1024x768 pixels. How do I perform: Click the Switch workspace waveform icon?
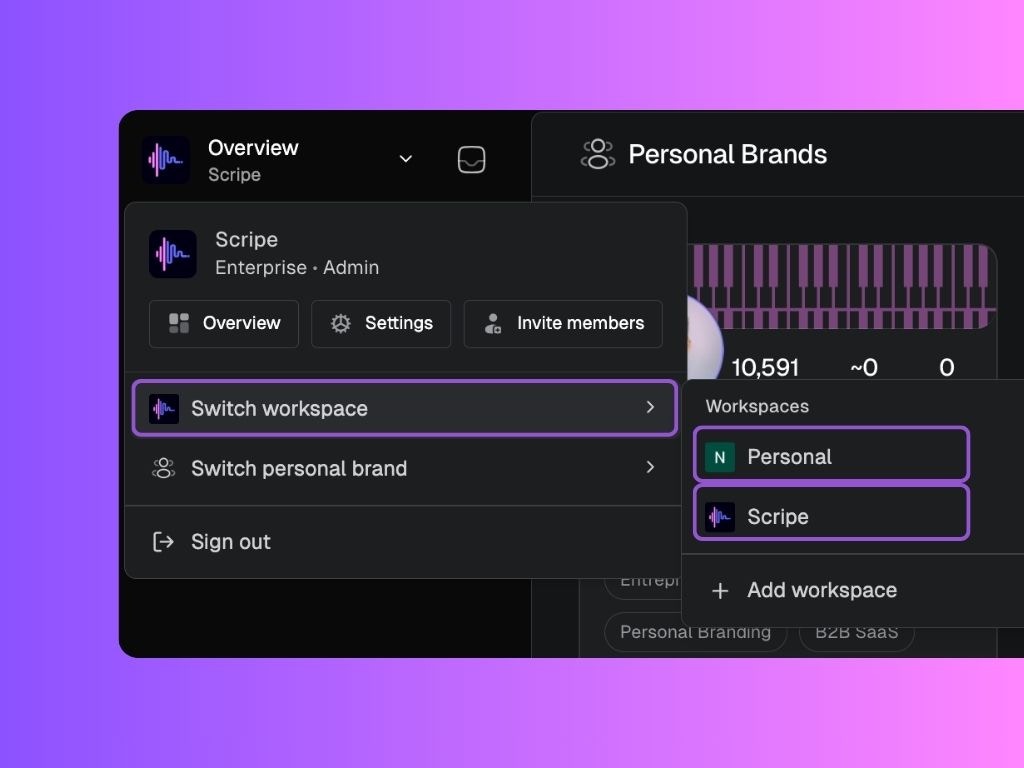coord(164,409)
